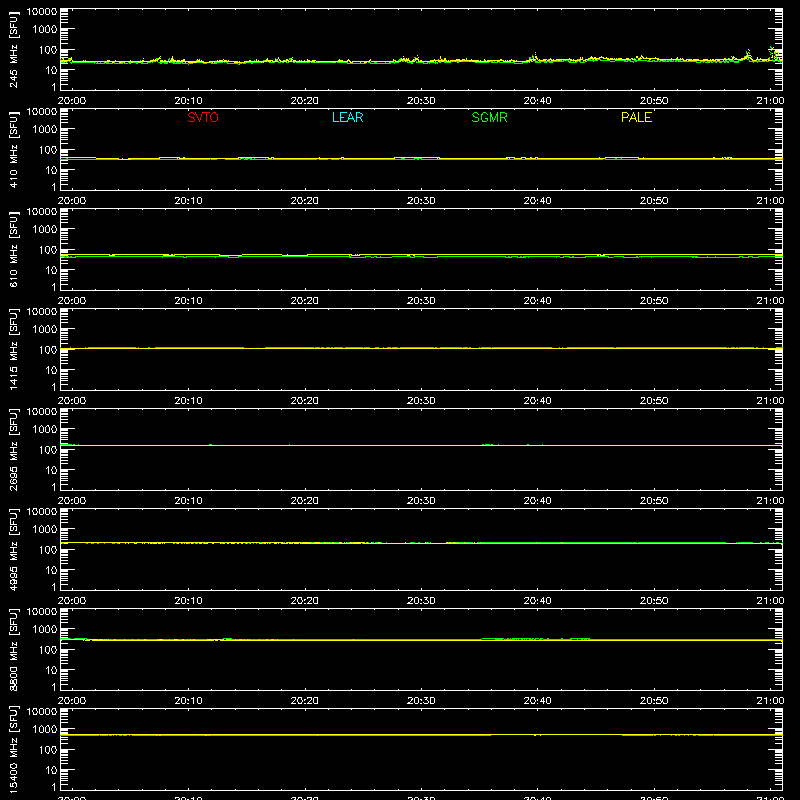Click the 245 MHz burst spike near 21:00
Image resolution: width=800 pixels, height=800 pixels.
(x=774, y=54)
